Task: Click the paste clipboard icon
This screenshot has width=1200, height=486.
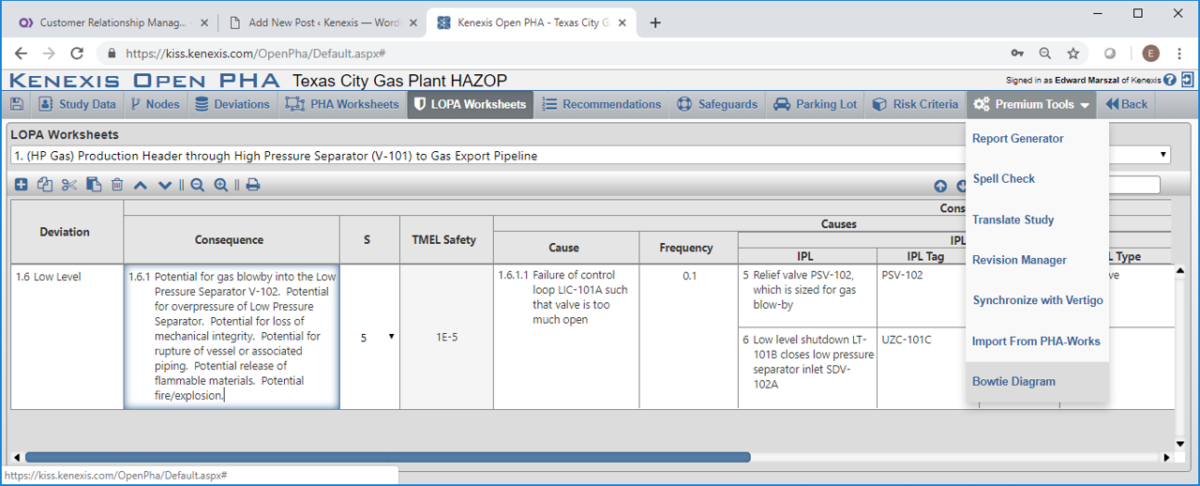Action: tap(93, 184)
